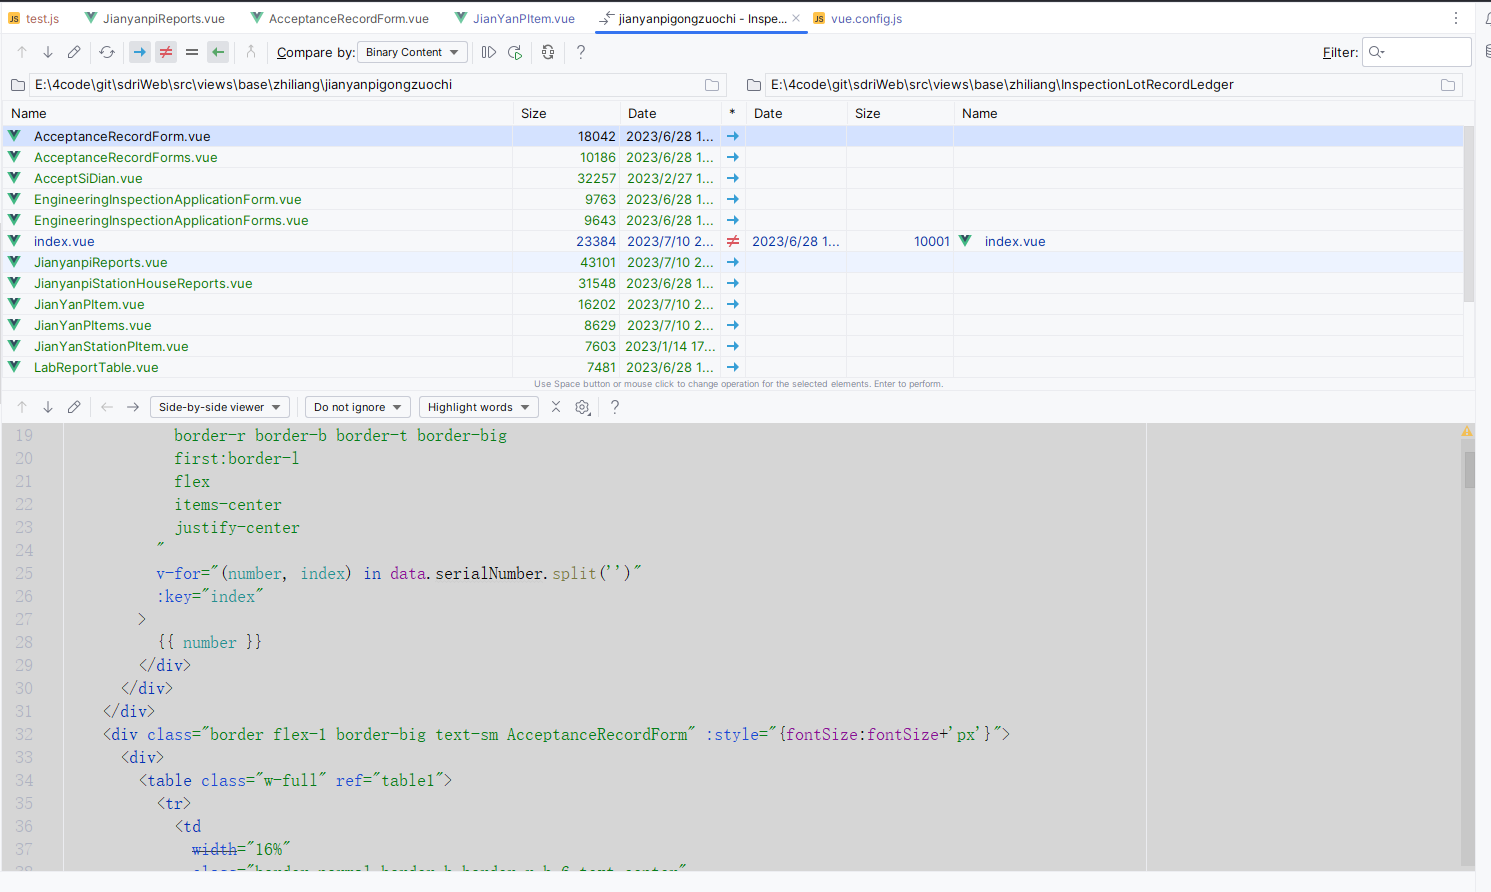
Task: Select JianyanpiStationHouseReports.vue row
Action: point(732,283)
